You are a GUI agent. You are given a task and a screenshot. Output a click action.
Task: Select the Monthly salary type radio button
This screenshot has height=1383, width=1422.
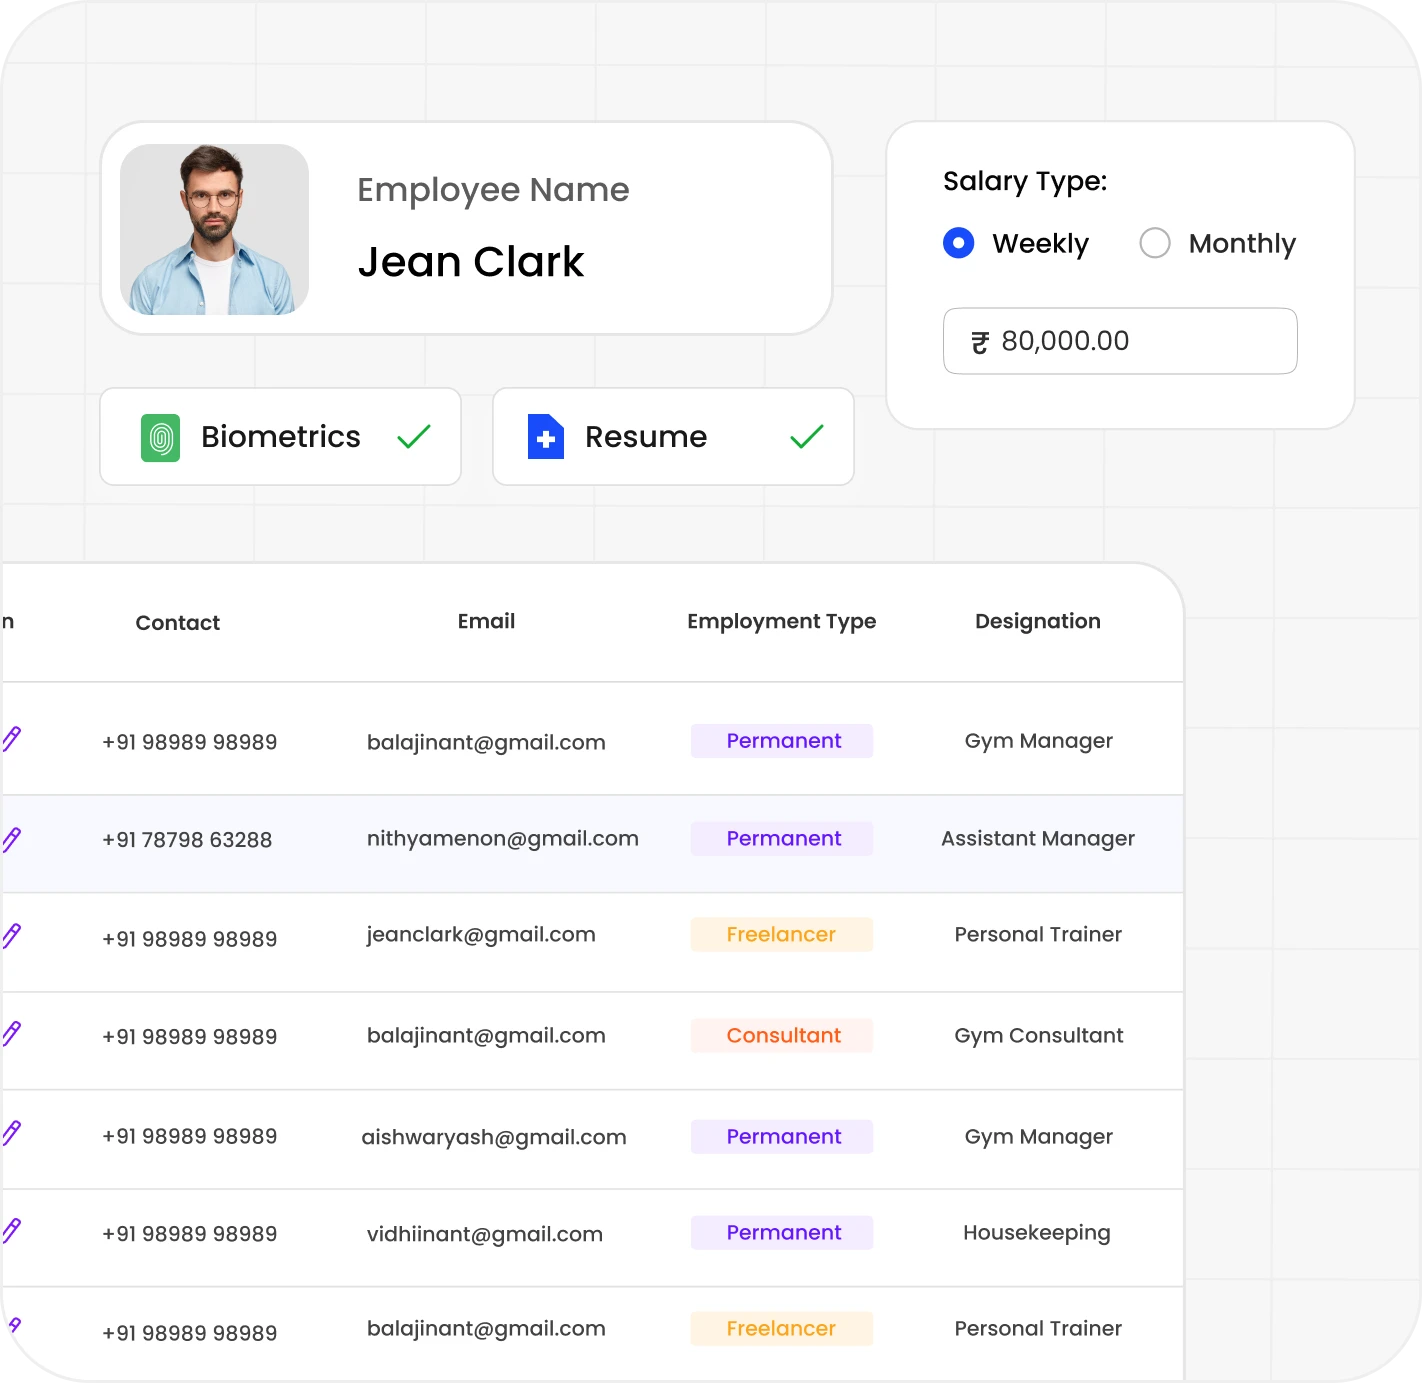point(1155,243)
